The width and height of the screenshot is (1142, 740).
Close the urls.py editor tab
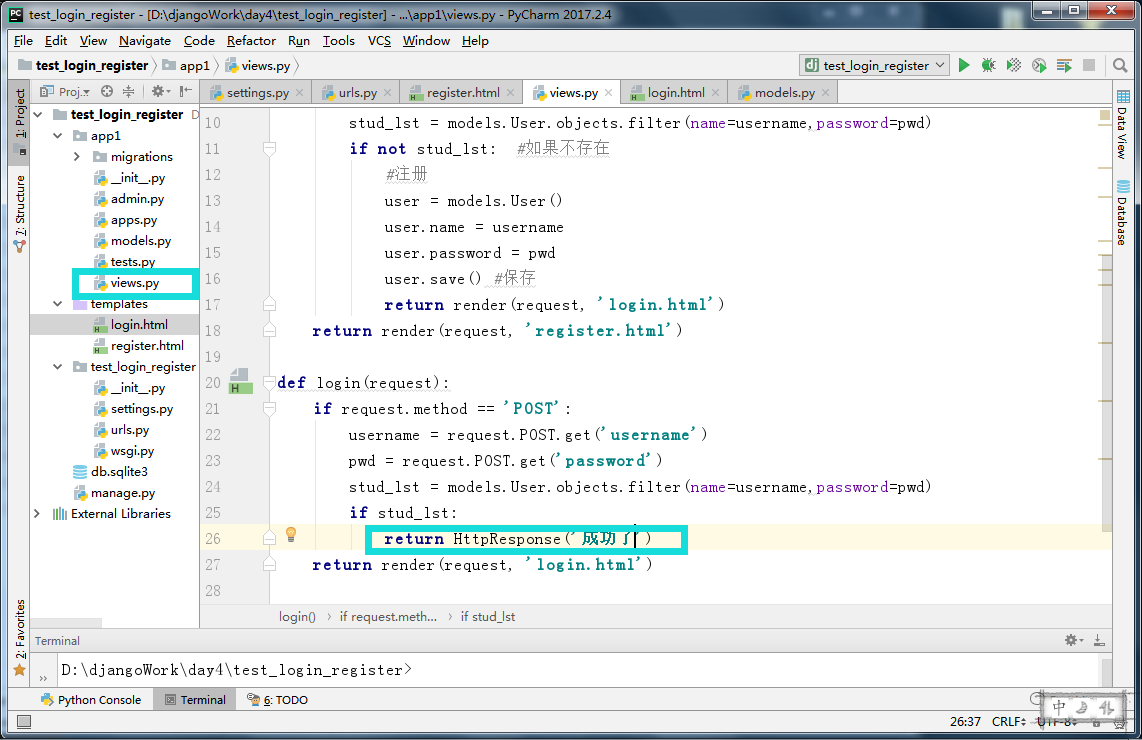pos(387,92)
